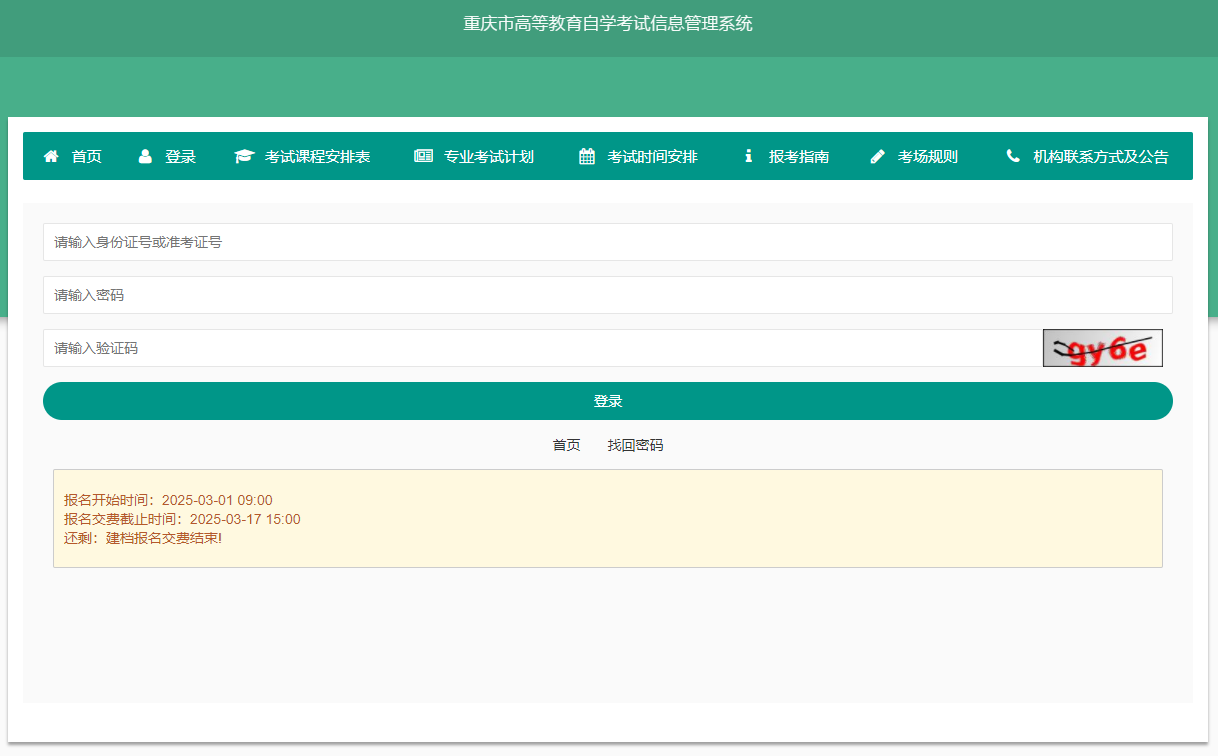Click the 登录 button
Image resolution: width=1218 pixels, height=756 pixels.
point(607,400)
